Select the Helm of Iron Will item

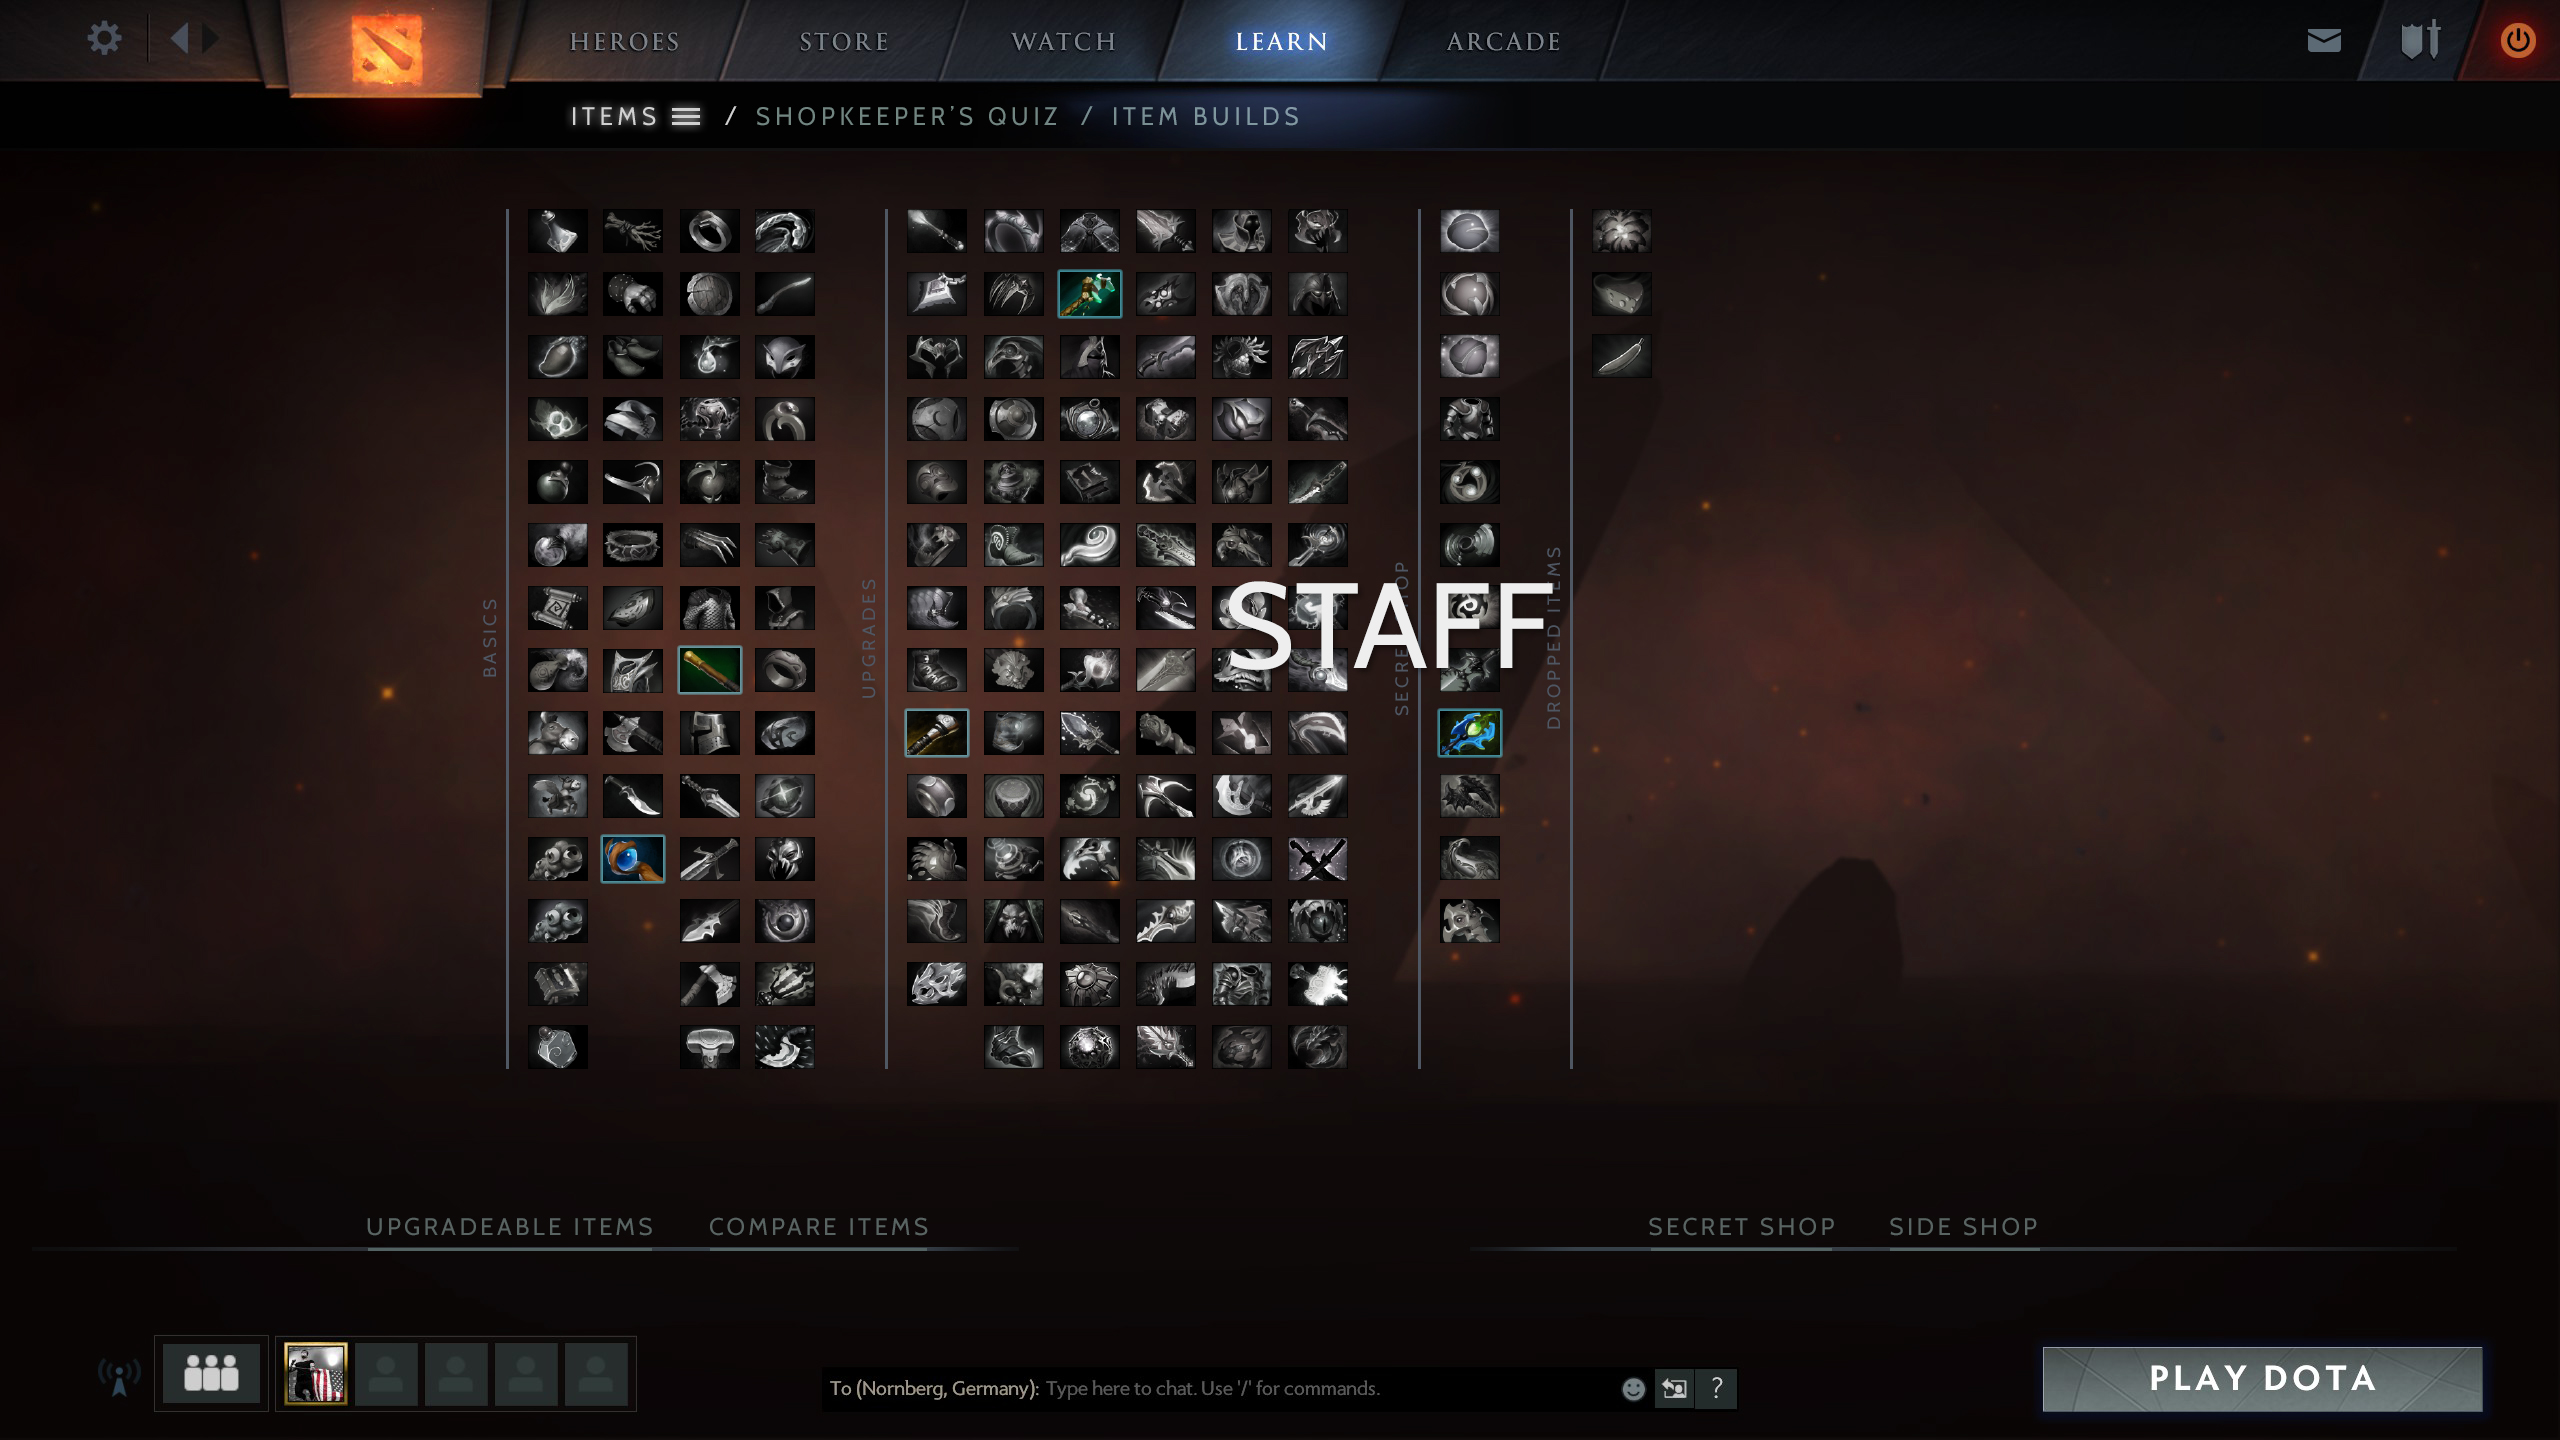tap(709, 733)
